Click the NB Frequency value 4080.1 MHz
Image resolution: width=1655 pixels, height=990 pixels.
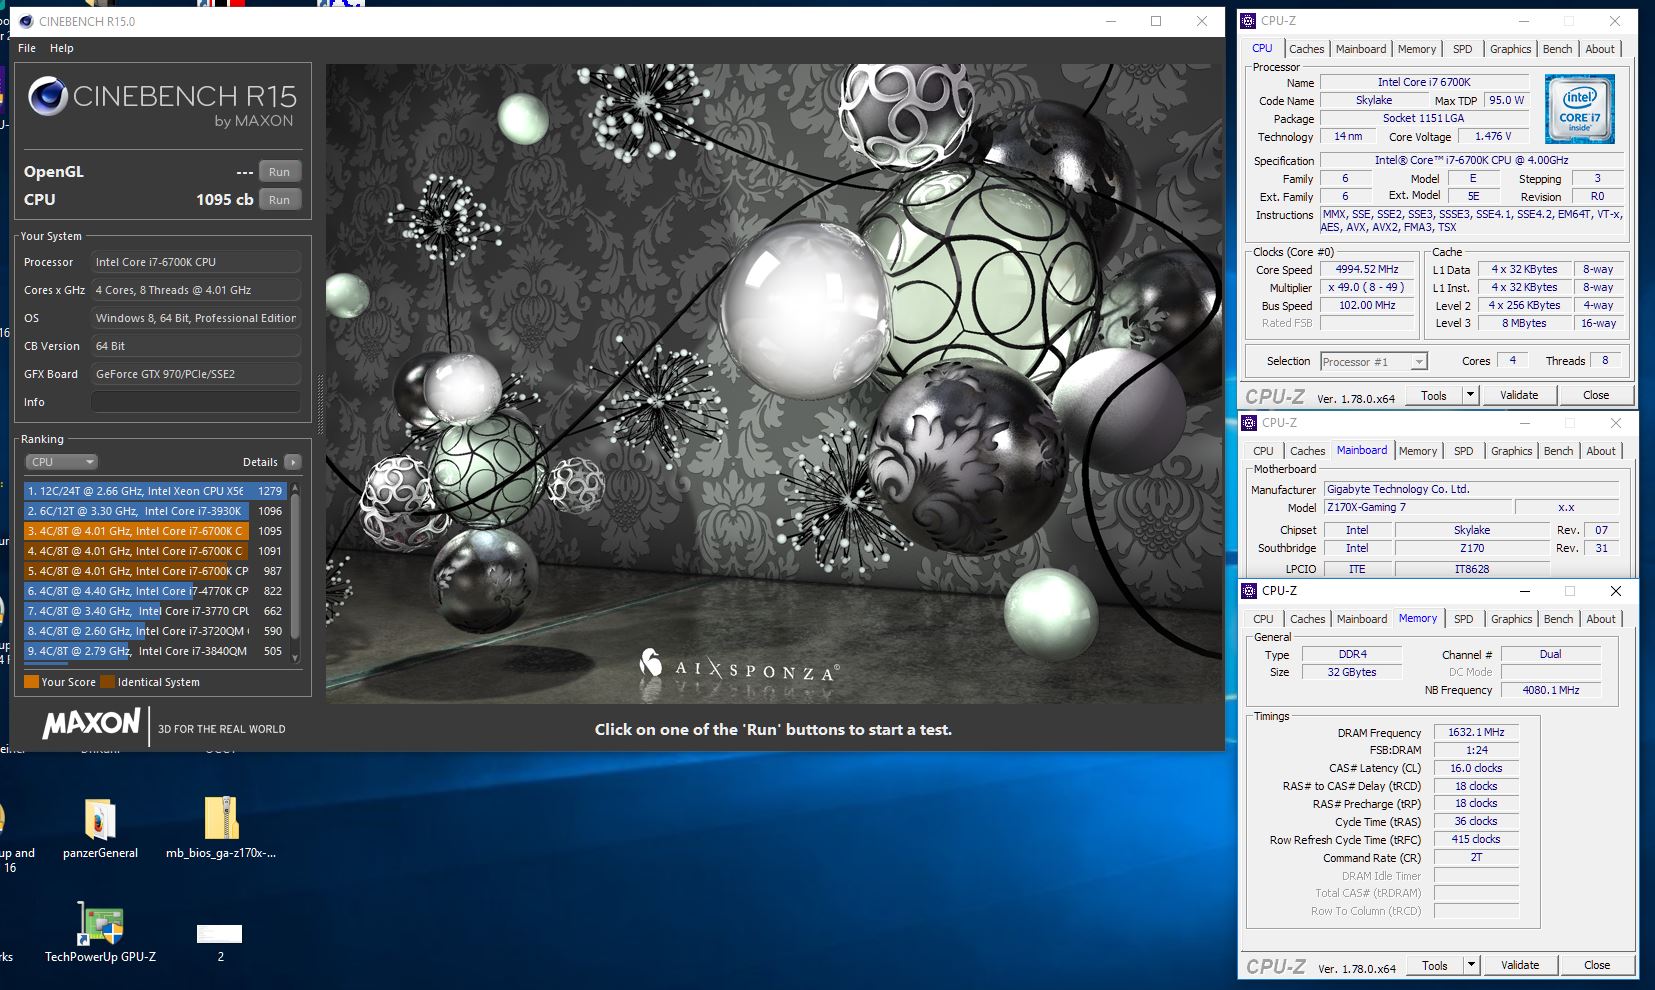(1551, 690)
